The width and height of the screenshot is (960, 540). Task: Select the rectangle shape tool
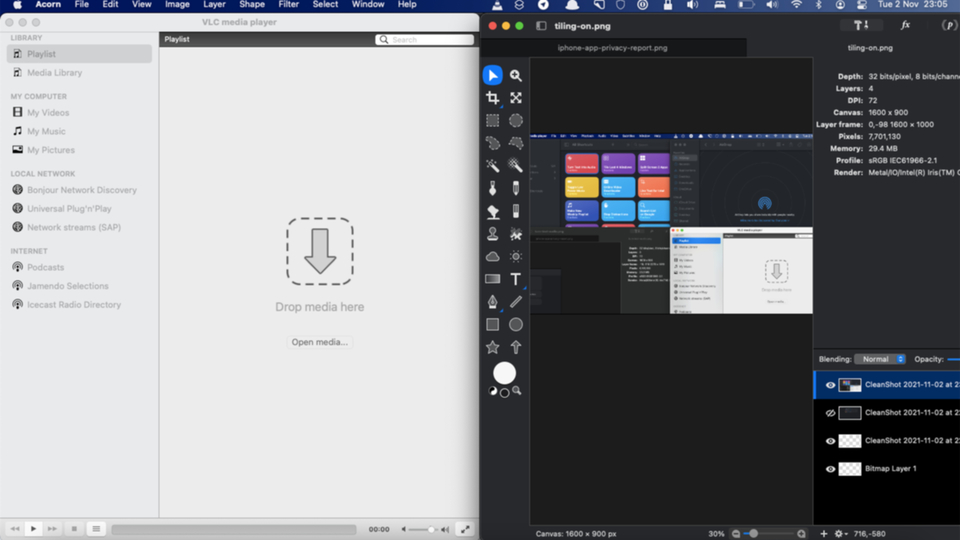(493, 324)
